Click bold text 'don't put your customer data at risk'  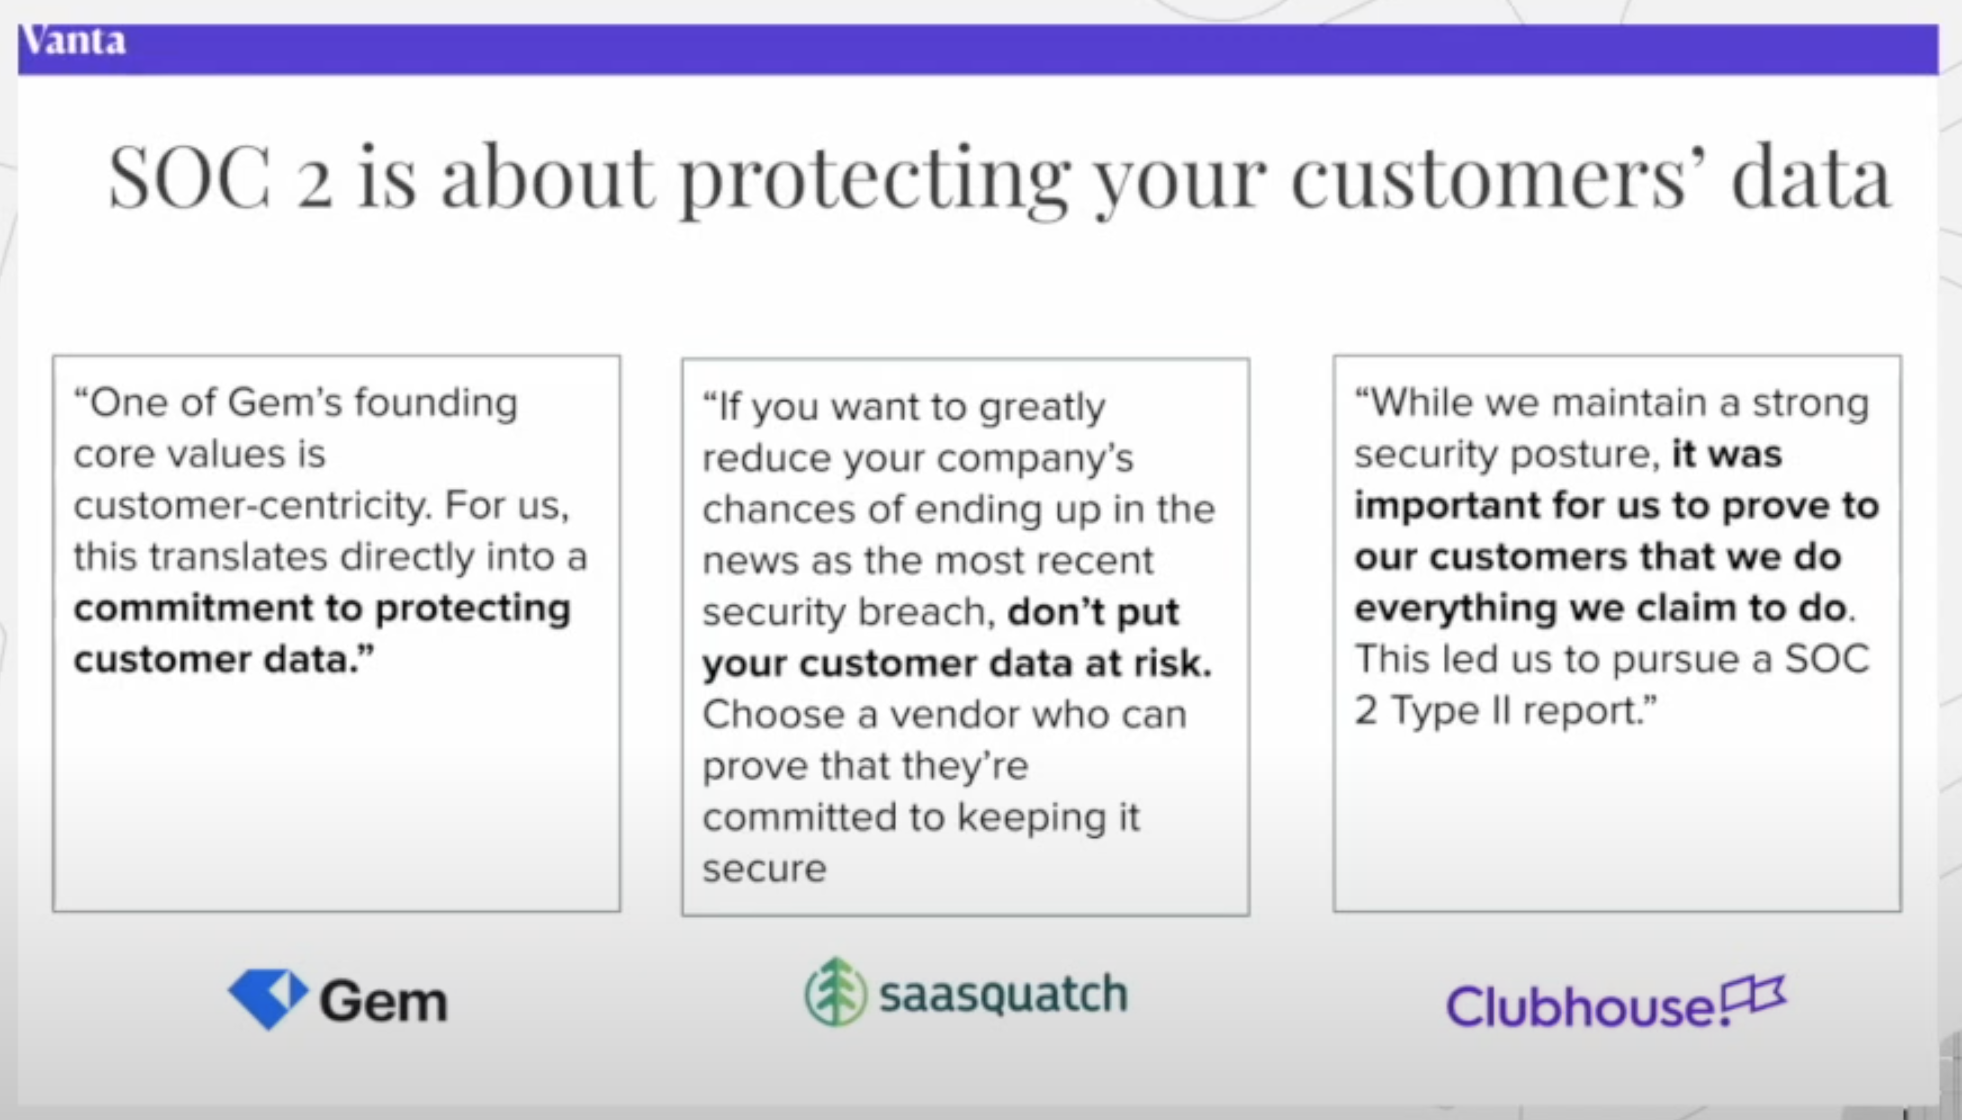click(957, 637)
